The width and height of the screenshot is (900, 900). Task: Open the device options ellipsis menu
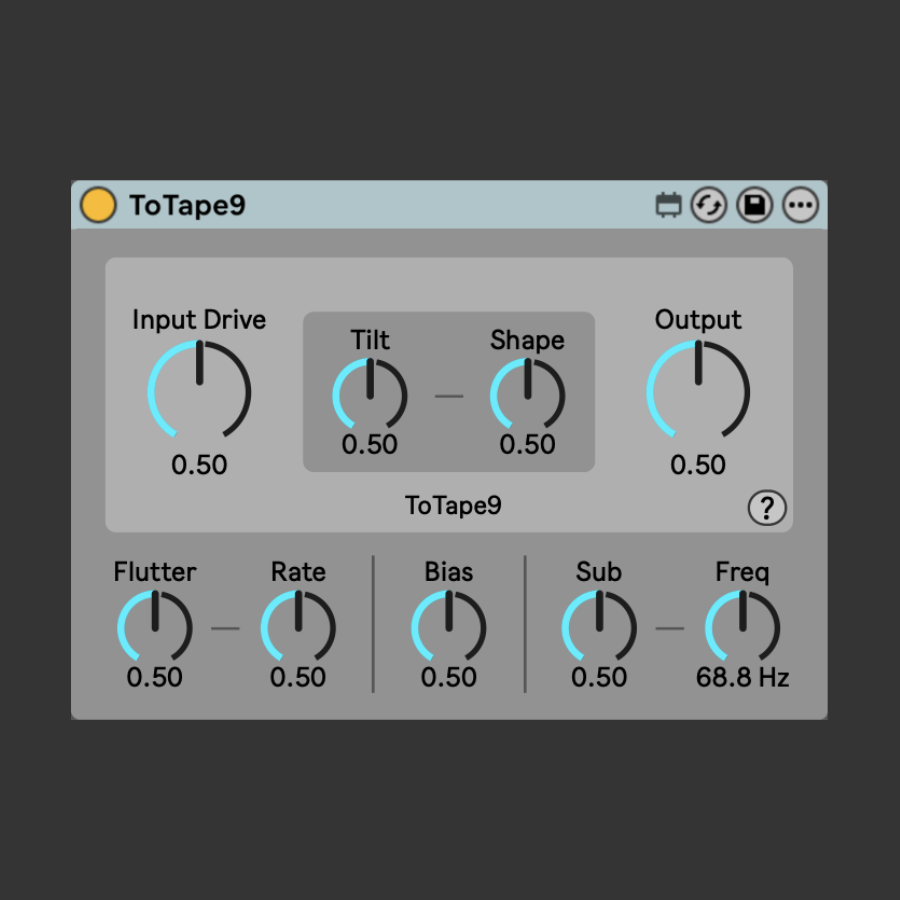click(800, 206)
